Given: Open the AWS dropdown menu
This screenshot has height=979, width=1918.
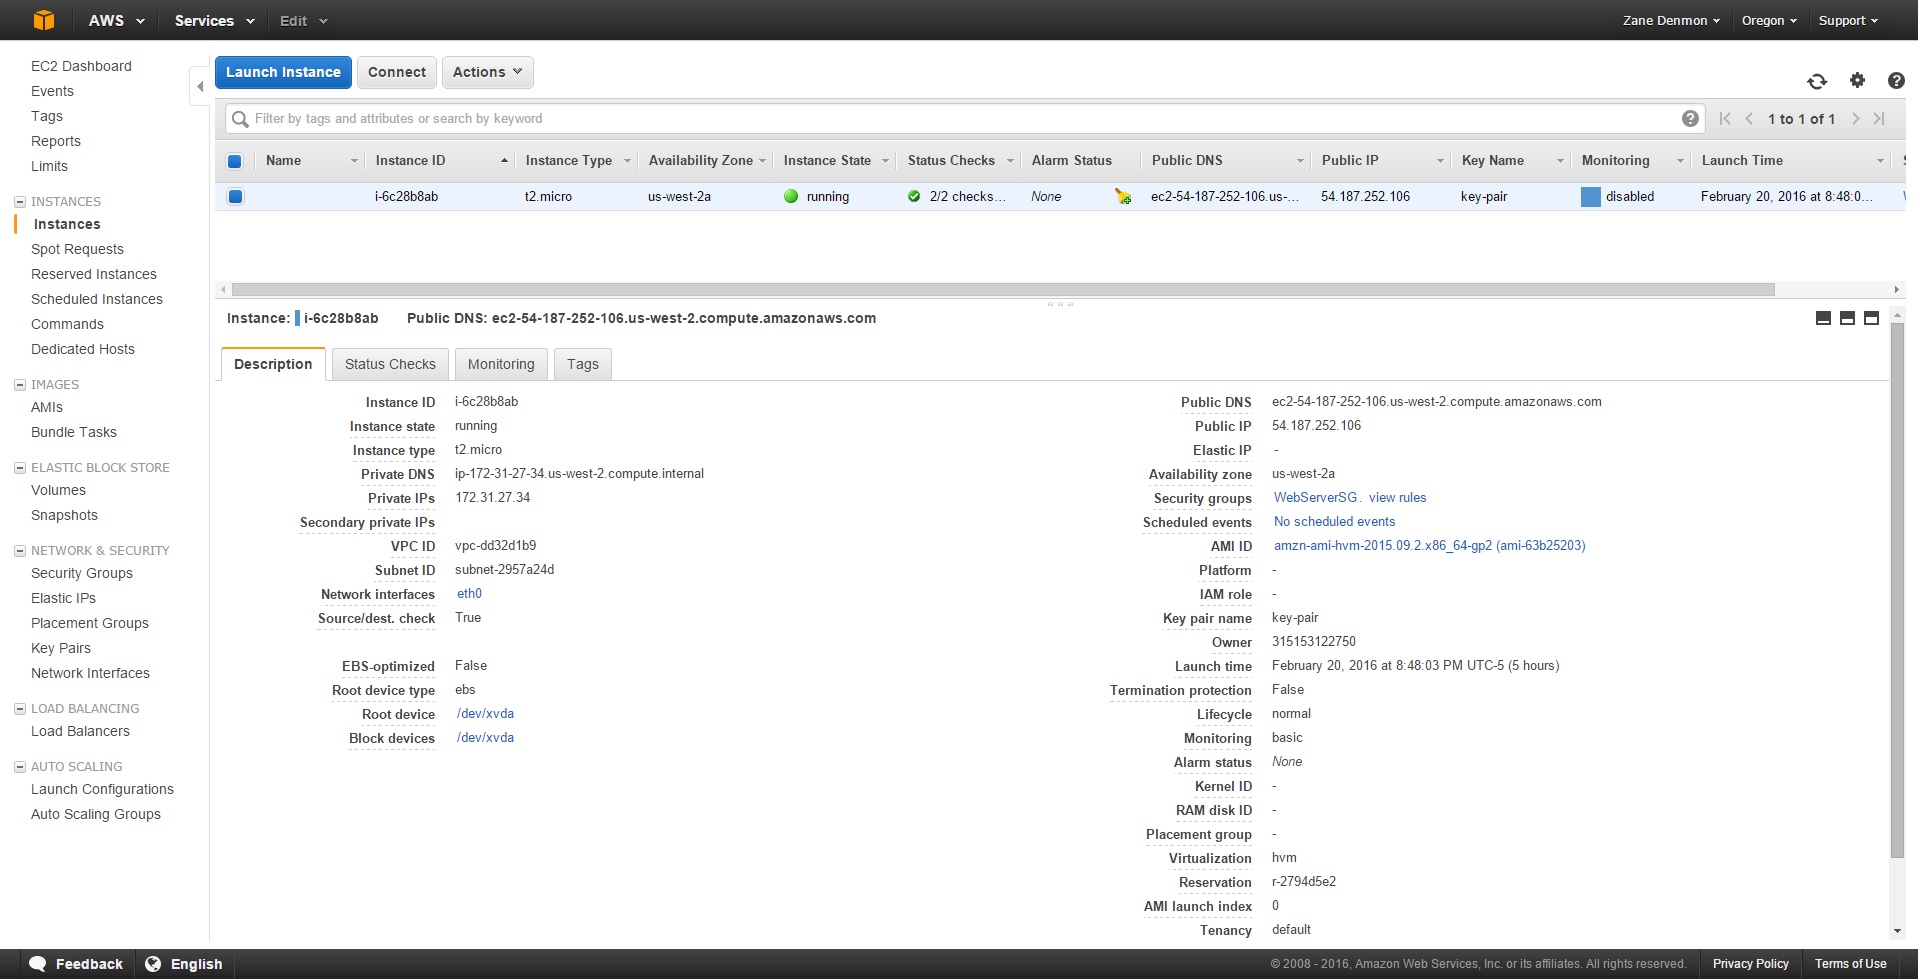Looking at the screenshot, I should [x=116, y=20].
